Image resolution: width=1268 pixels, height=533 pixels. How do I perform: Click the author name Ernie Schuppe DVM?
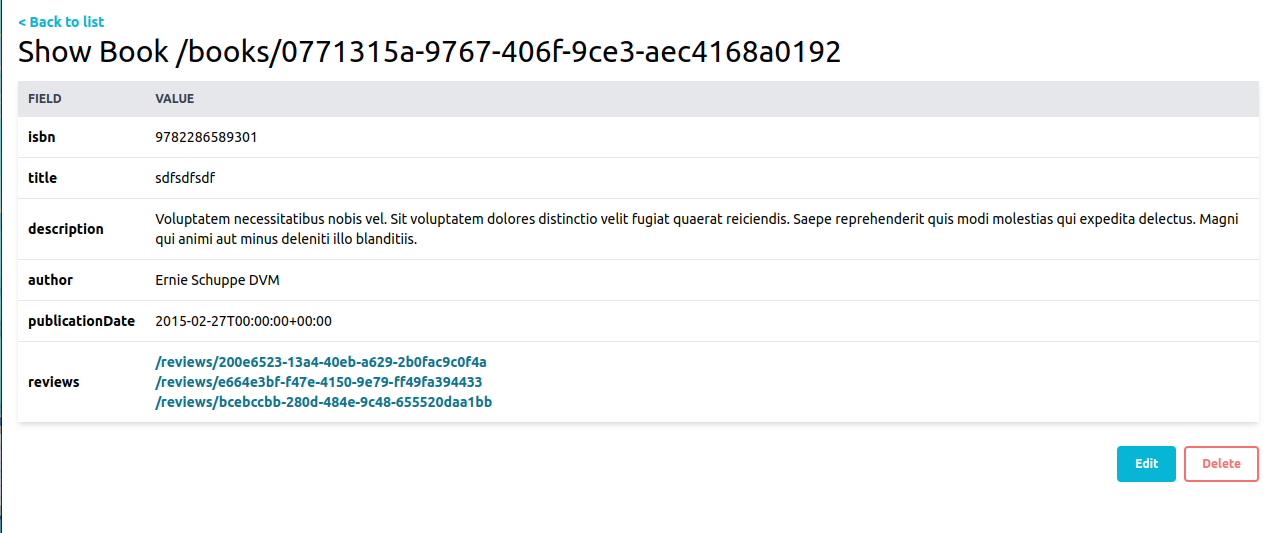218,280
